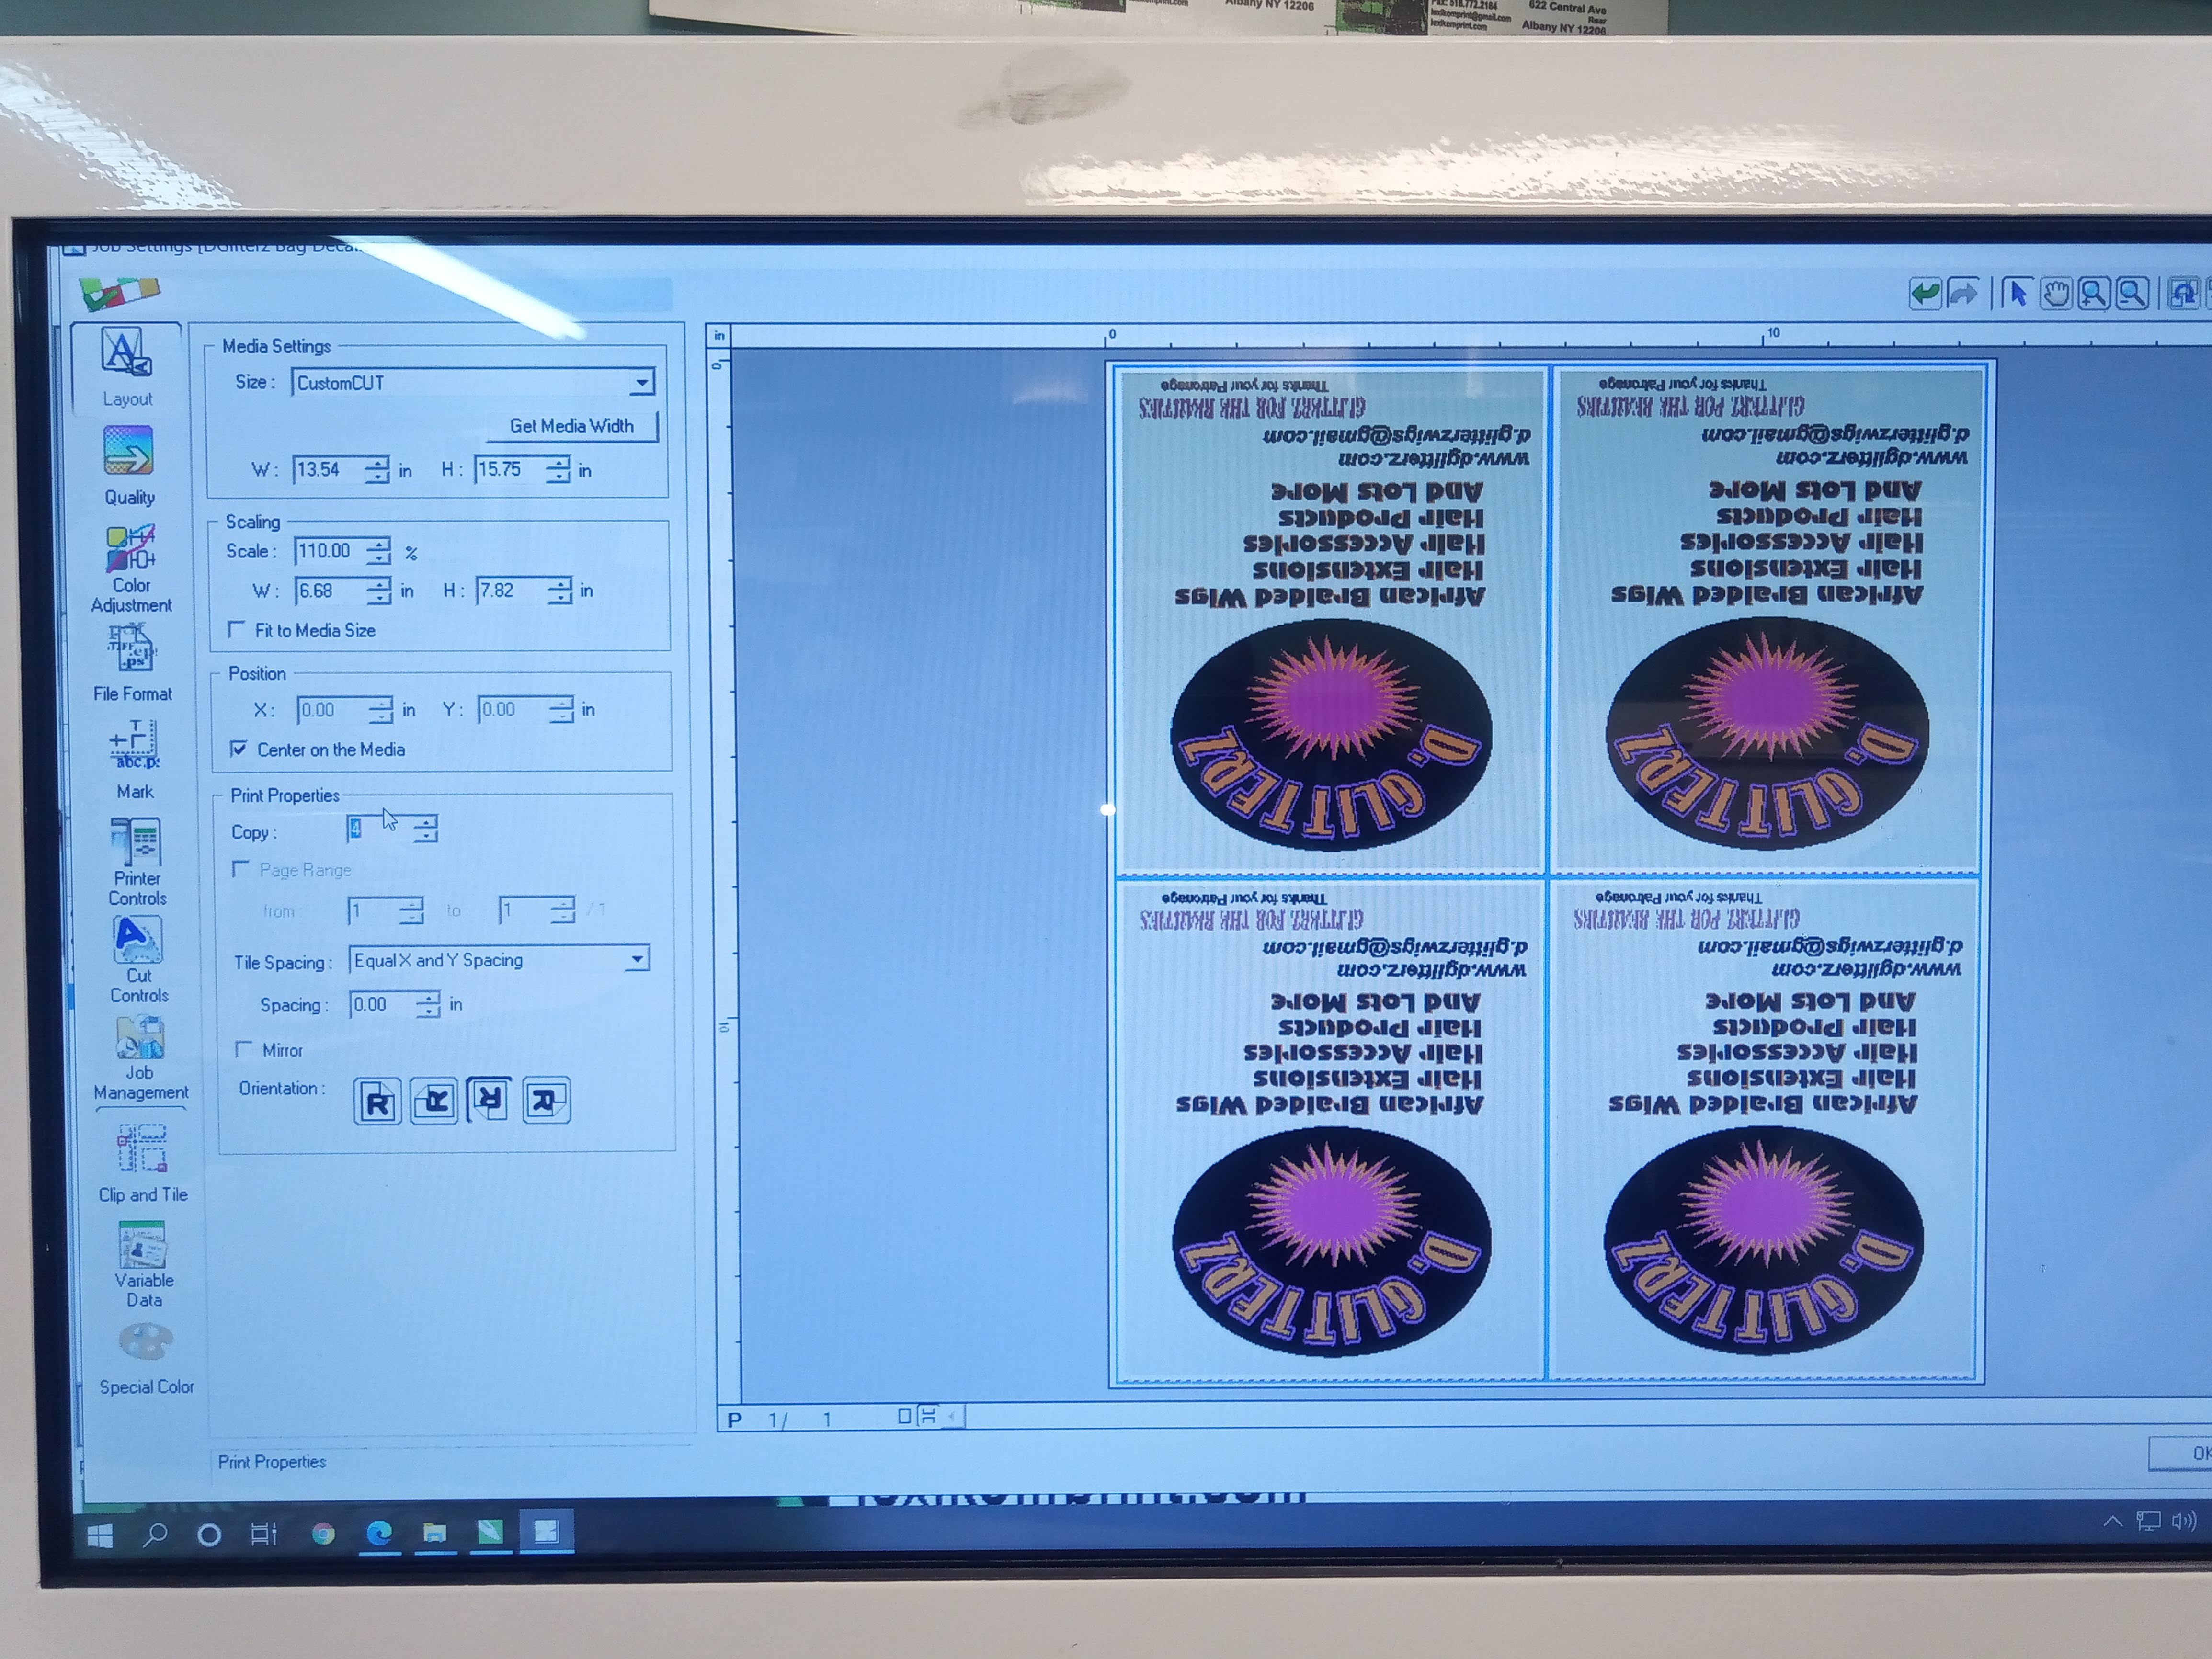The height and width of the screenshot is (1659, 2212).
Task: Increase the Scale percentage stepper
Action: (379, 545)
